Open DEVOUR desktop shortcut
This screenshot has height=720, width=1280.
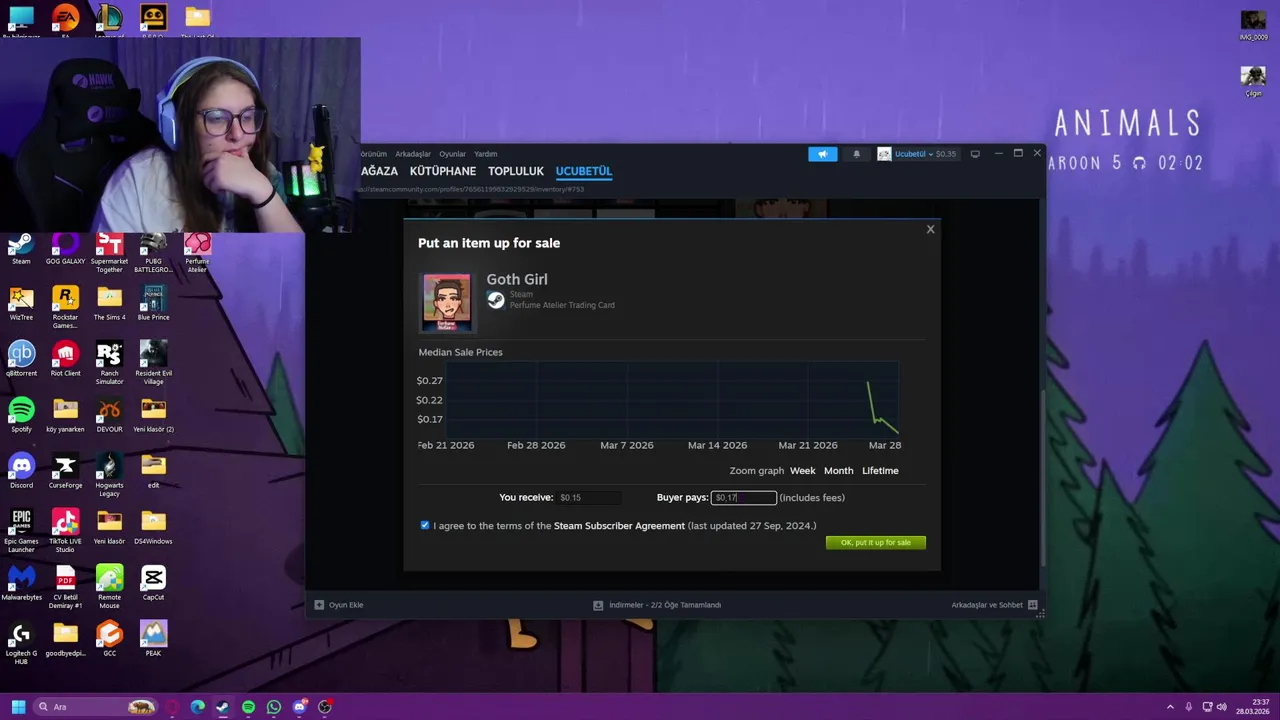(x=109, y=416)
